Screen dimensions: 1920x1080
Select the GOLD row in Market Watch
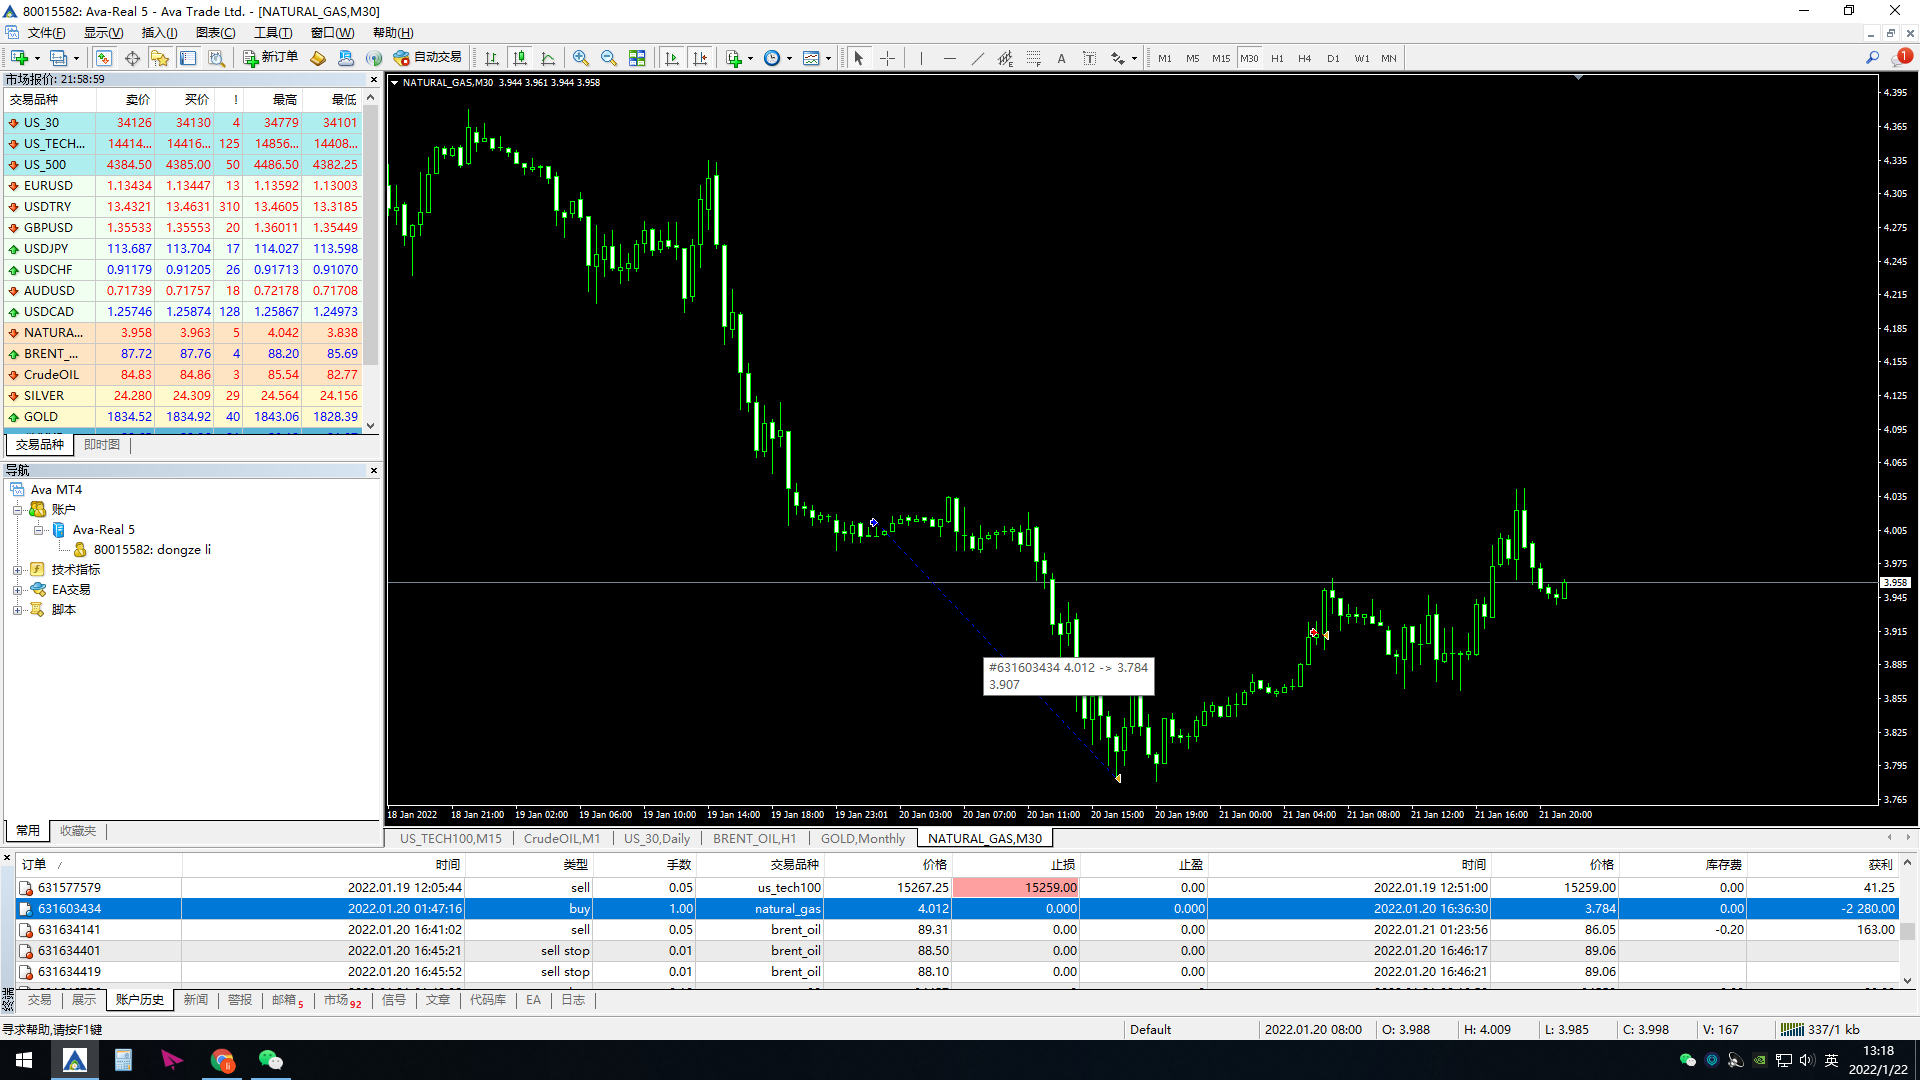41,417
